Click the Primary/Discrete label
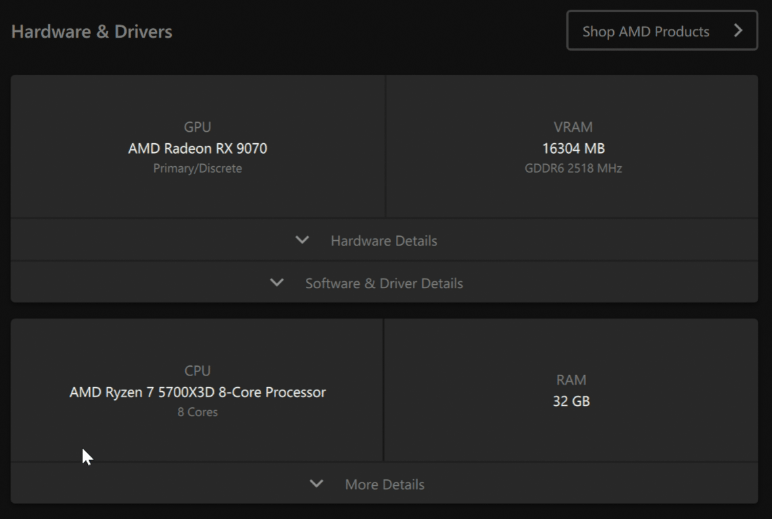 [197, 168]
